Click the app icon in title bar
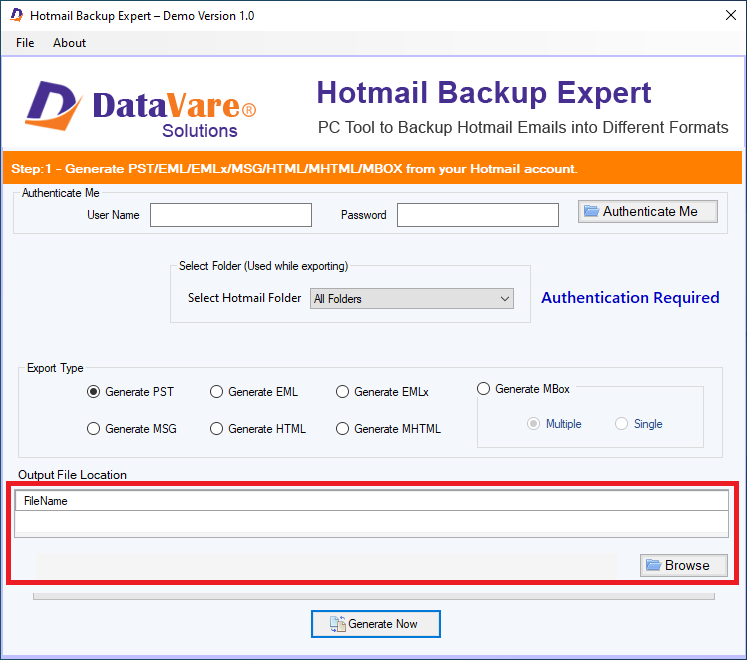This screenshot has width=747, height=660. (x=17, y=15)
